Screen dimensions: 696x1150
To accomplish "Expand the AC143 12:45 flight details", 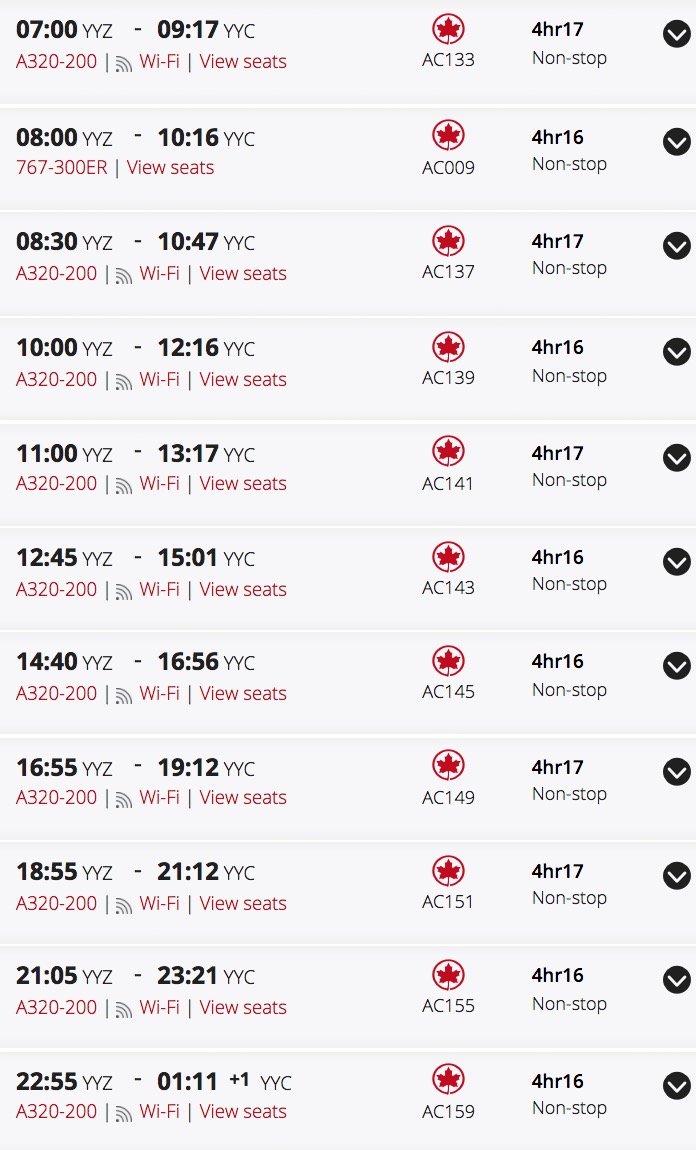I will tap(676, 562).
